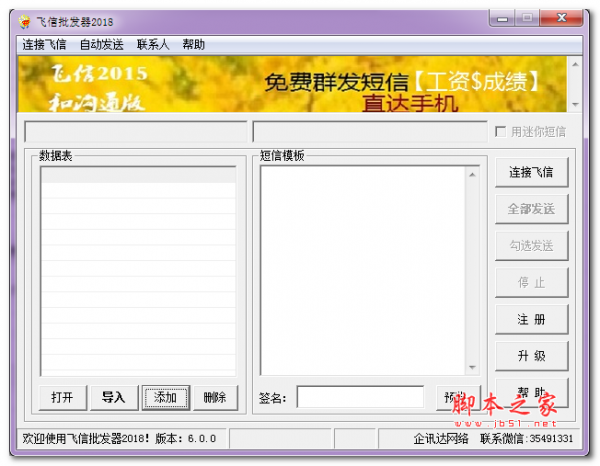Click the left read-only field above 数据表
600x466 pixels.
[136, 132]
